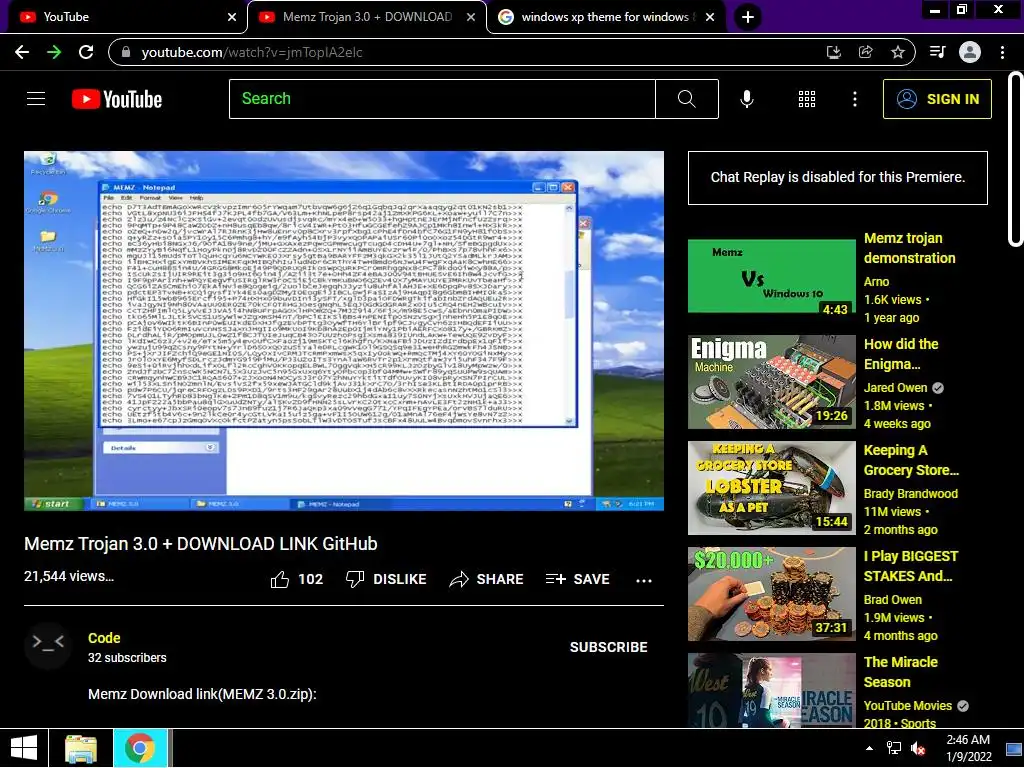The width and height of the screenshot is (1024, 768).
Task: Focus the YouTube search field
Action: click(x=442, y=99)
